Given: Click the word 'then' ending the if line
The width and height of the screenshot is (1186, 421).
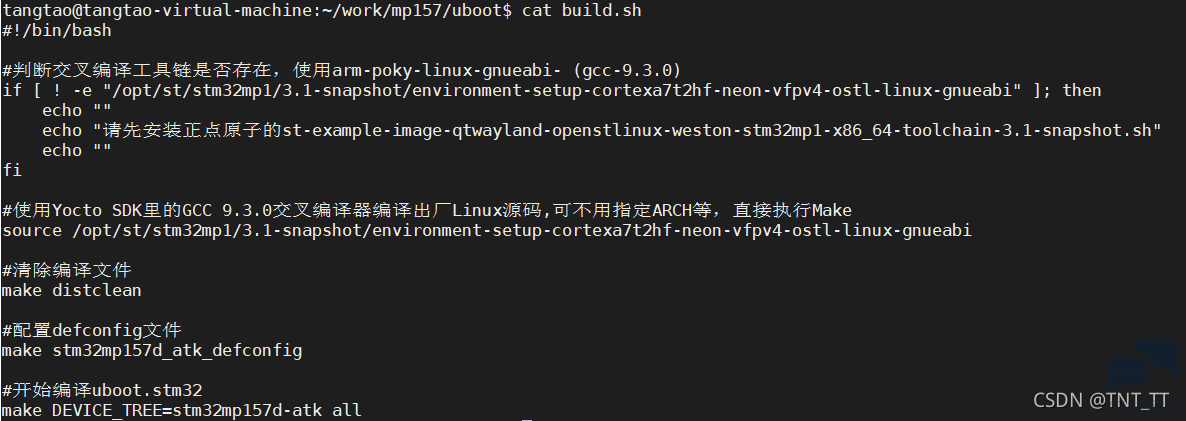Looking at the screenshot, I should pos(1082,91).
